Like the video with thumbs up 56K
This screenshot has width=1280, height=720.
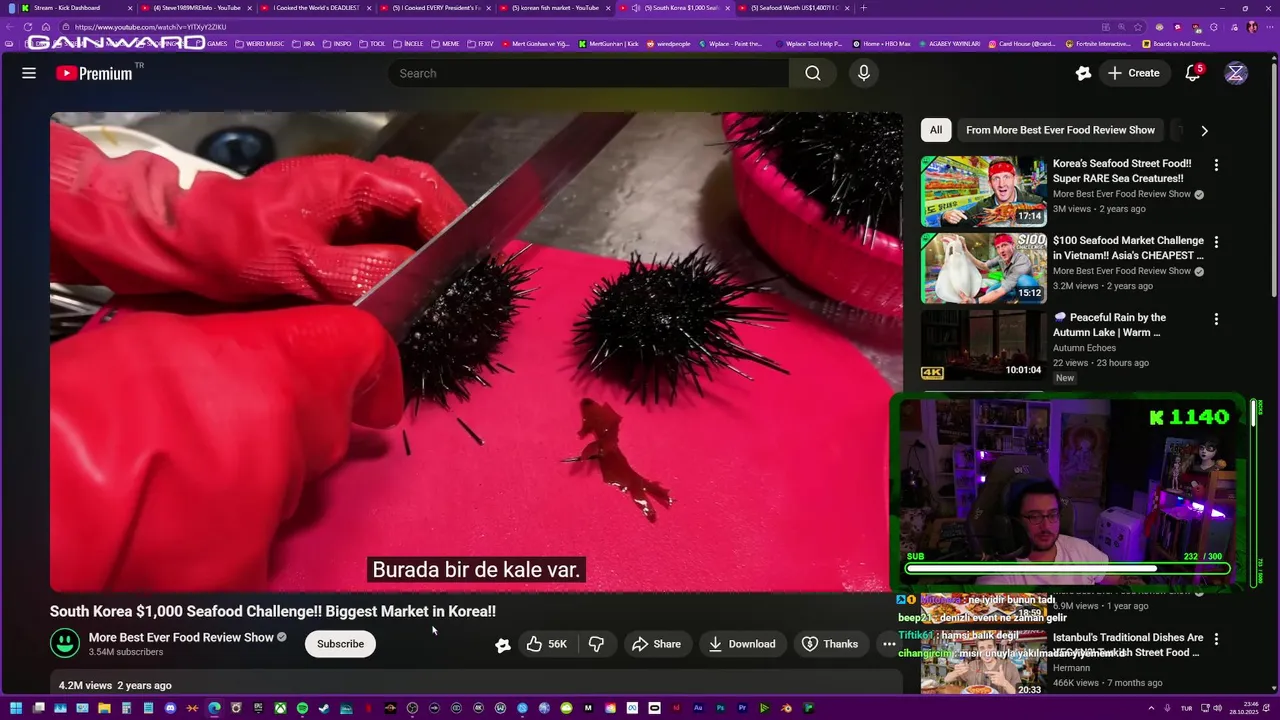(x=546, y=644)
